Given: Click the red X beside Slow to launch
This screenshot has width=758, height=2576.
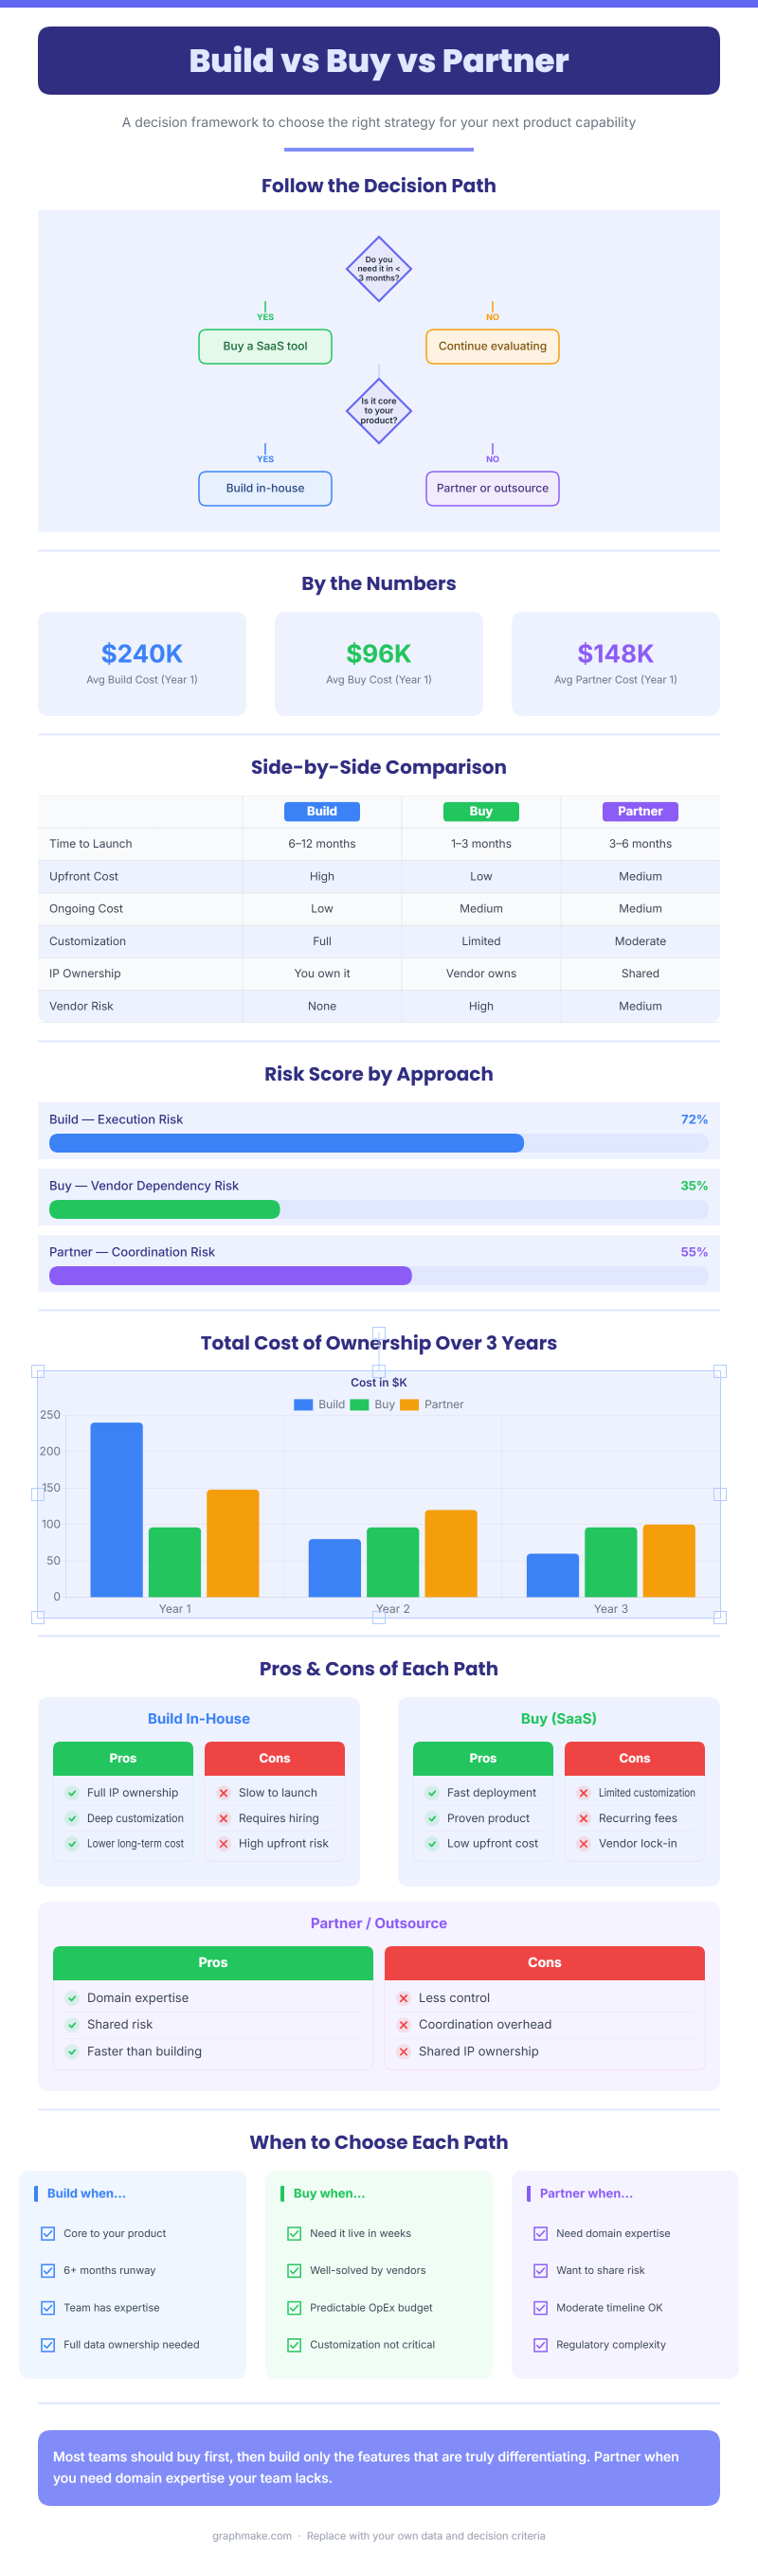Looking at the screenshot, I should point(224,1793).
